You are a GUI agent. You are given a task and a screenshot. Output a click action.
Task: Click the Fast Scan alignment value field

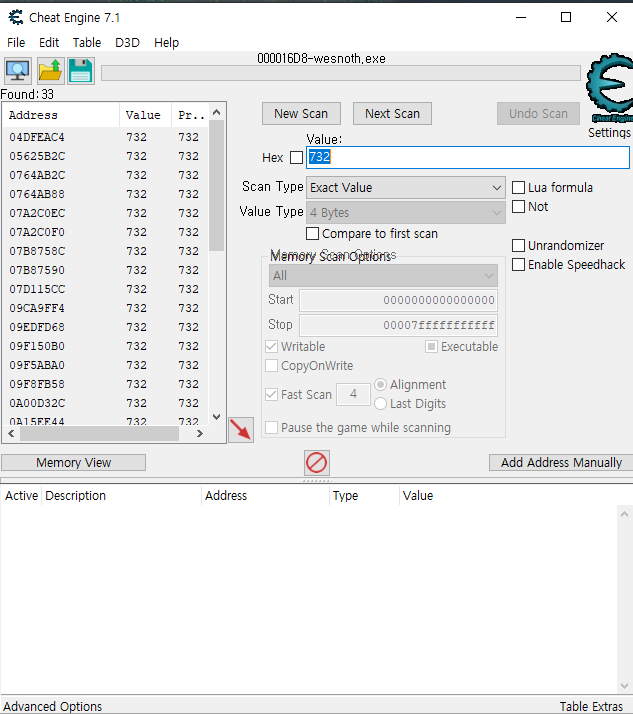pos(353,394)
